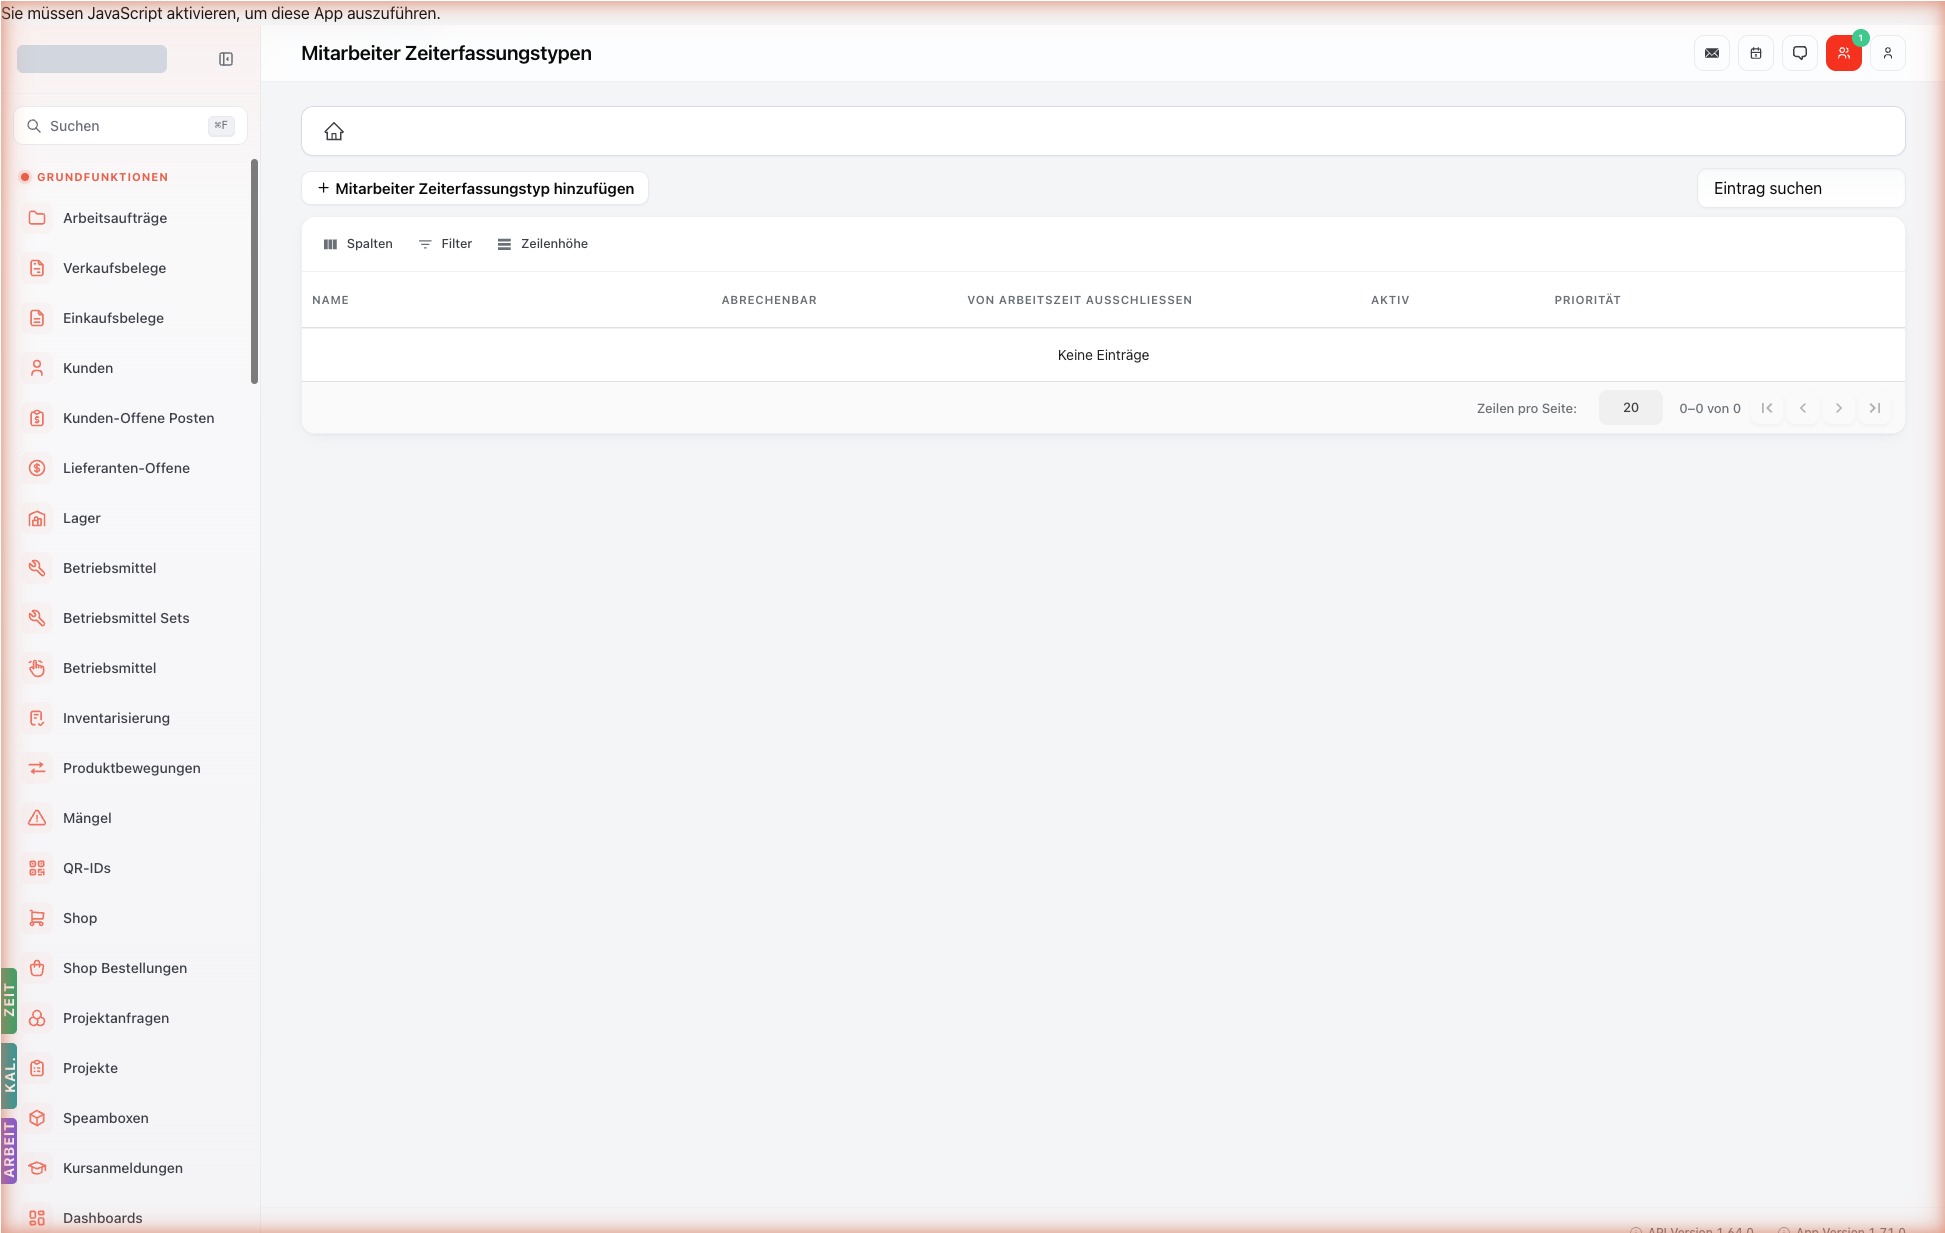Click the Lieferanten-Offene dollar icon
Image resolution: width=1945 pixels, height=1233 pixels.
pyautogui.click(x=37, y=468)
